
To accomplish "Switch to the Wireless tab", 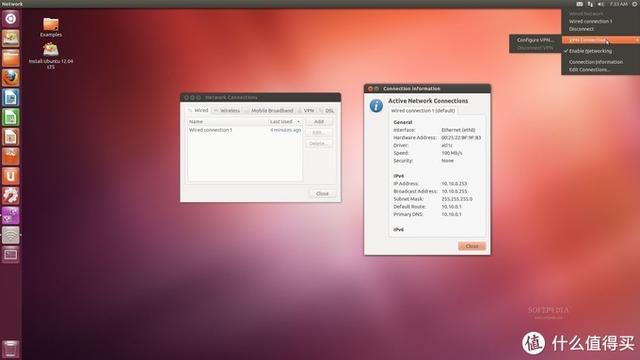I will pos(227,111).
